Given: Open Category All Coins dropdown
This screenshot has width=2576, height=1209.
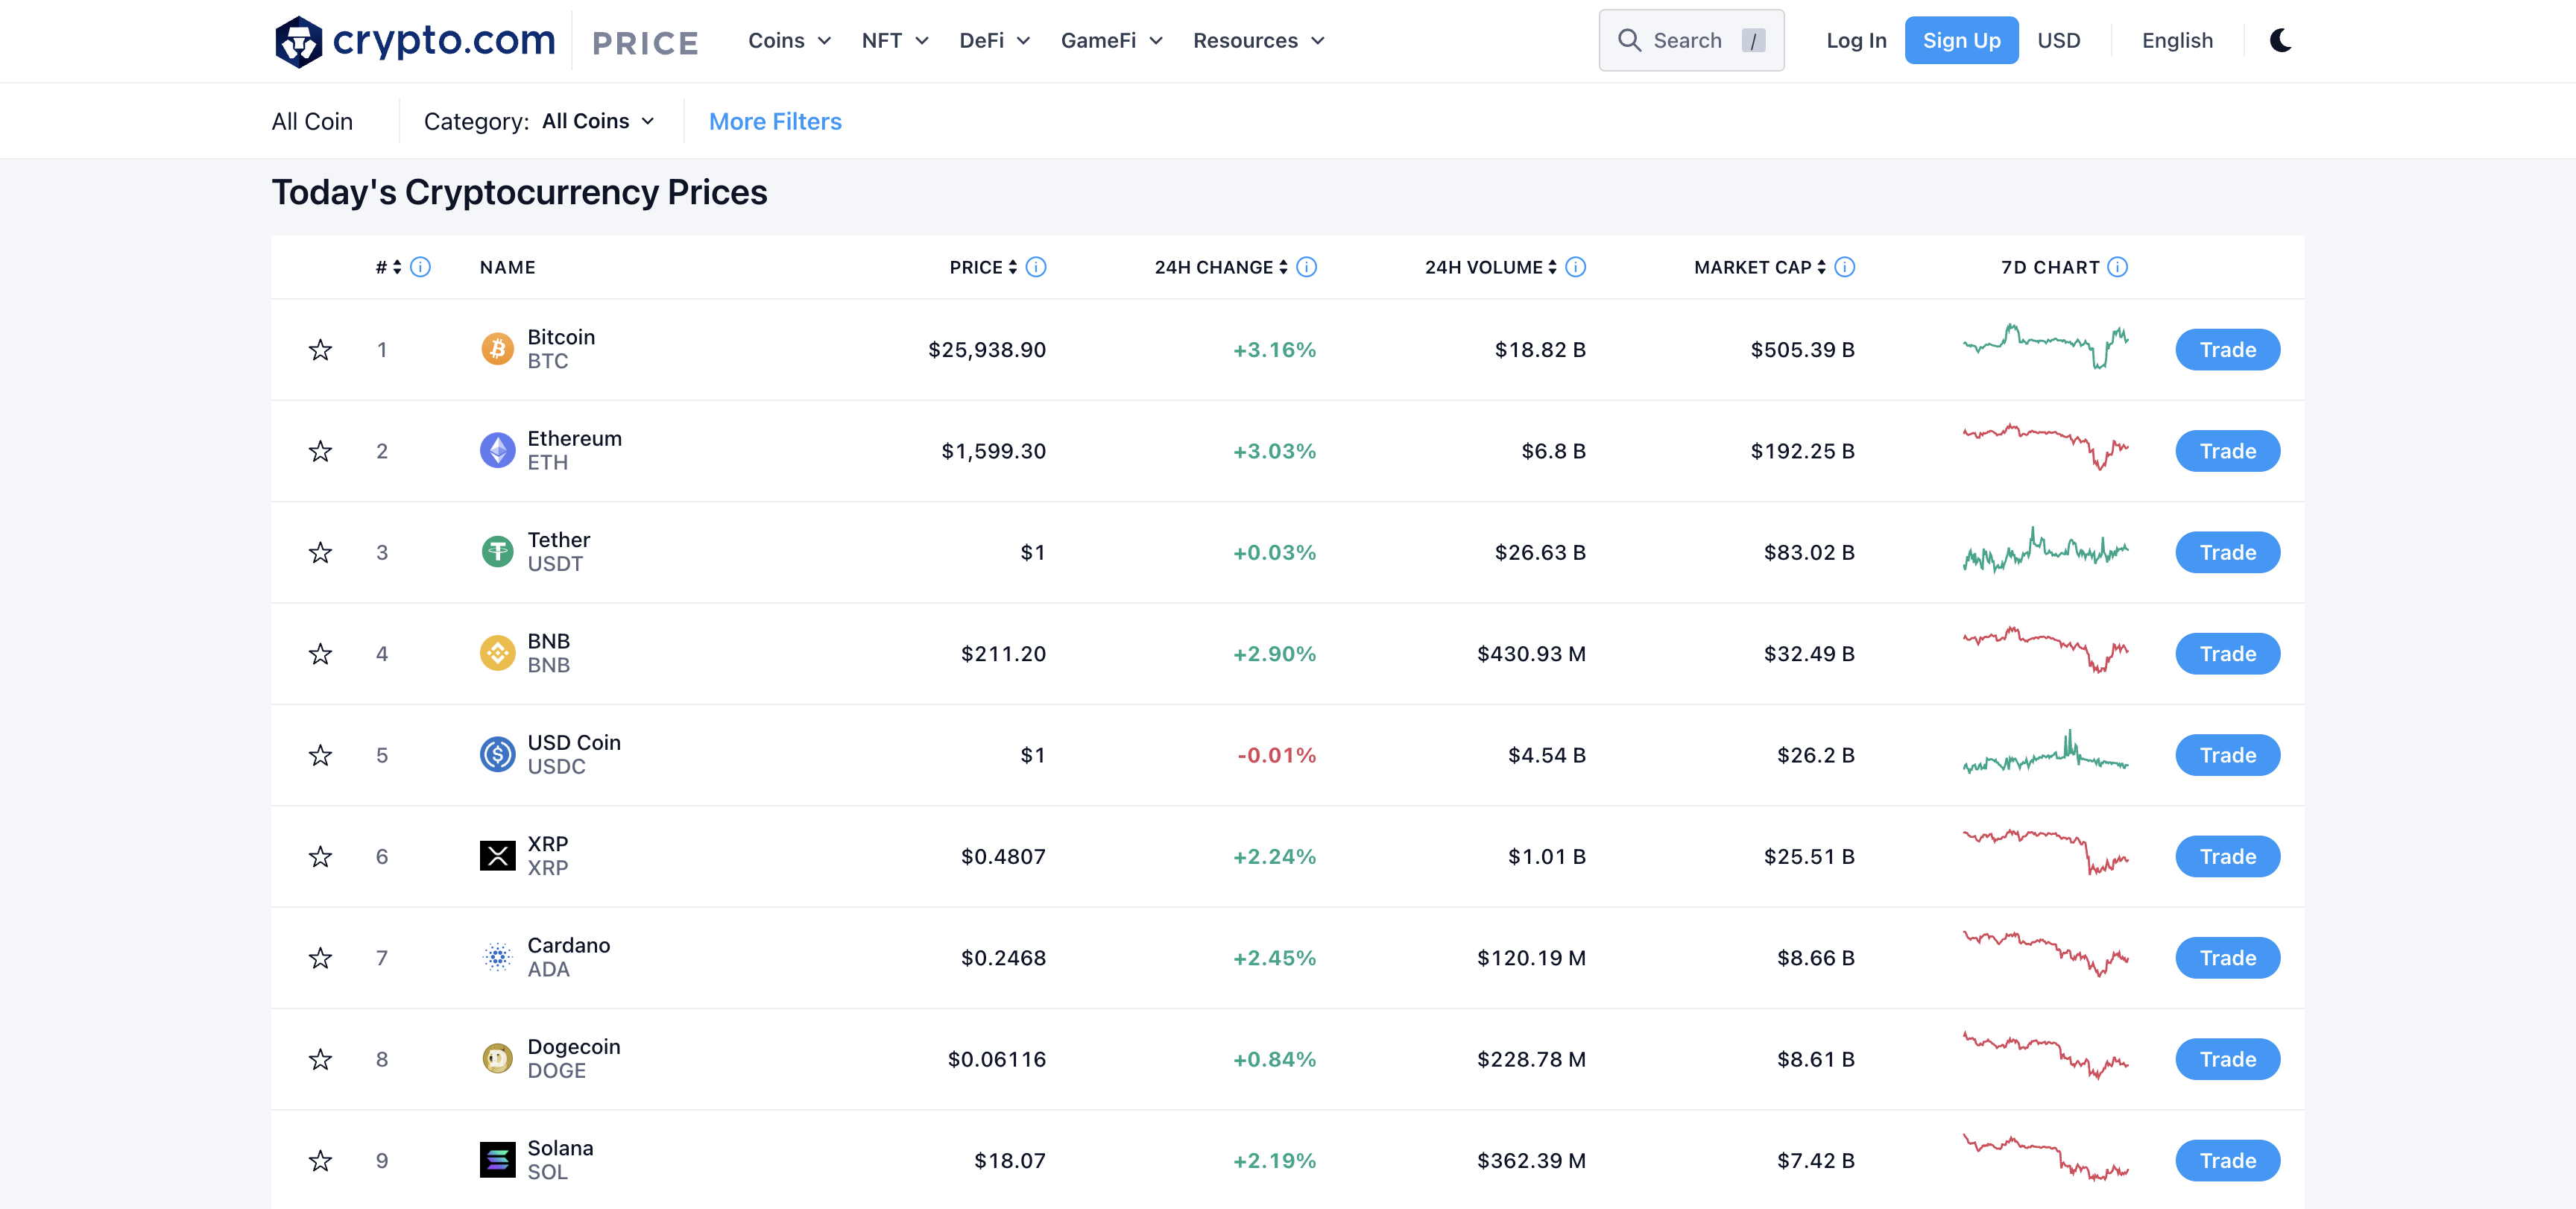Looking at the screenshot, I should click(x=598, y=121).
